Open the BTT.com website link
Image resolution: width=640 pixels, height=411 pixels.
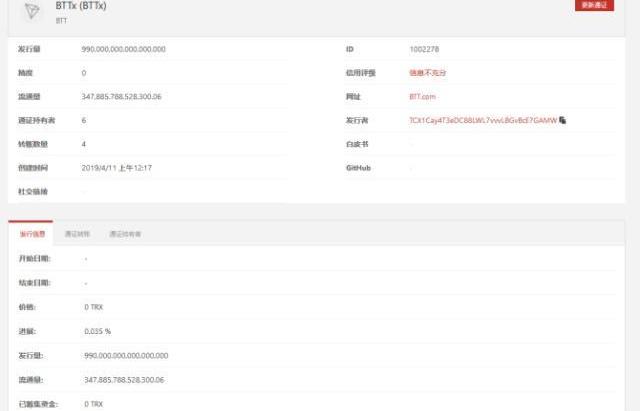422,97
